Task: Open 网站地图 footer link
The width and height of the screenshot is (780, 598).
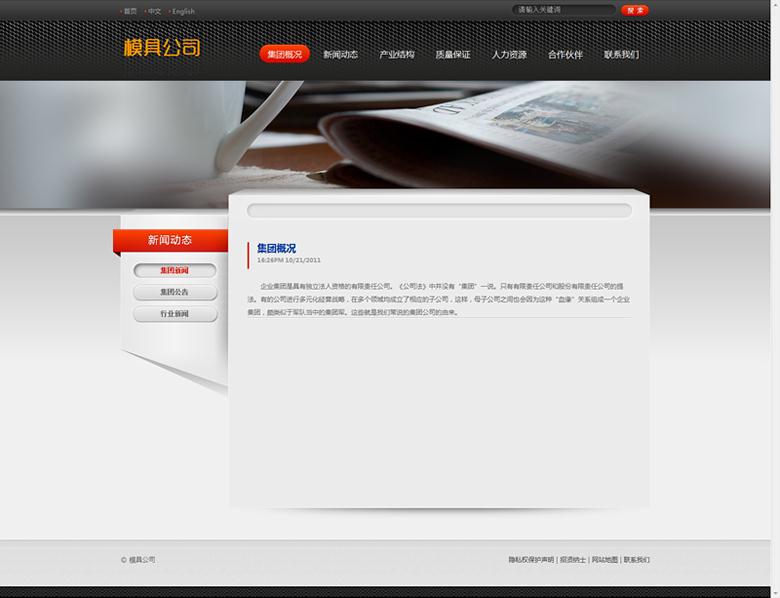Action: (605, 560)
